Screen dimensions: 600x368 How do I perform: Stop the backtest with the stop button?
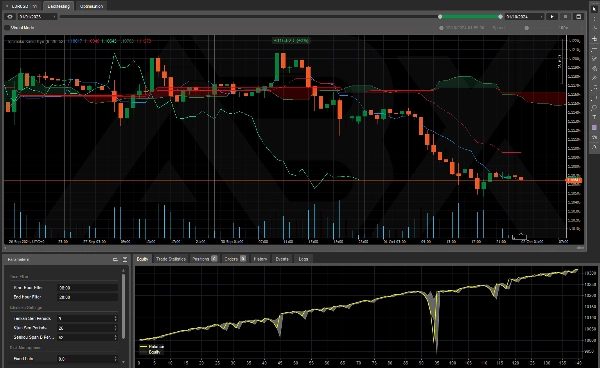tap(565, 16)
